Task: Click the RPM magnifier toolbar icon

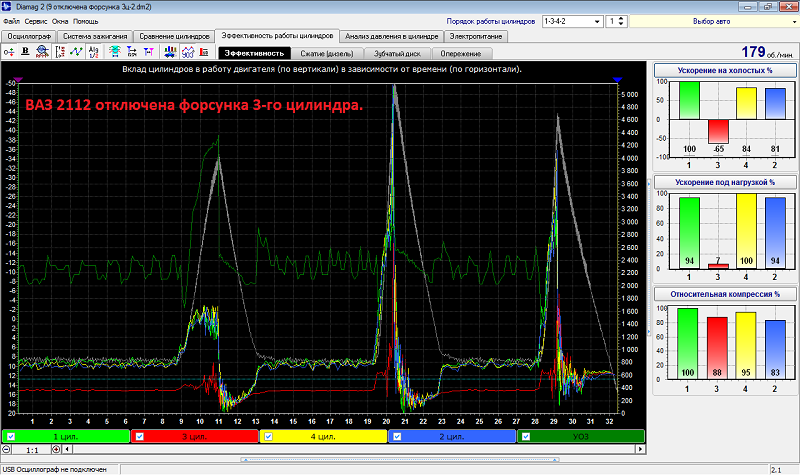Action: (42, 52)
